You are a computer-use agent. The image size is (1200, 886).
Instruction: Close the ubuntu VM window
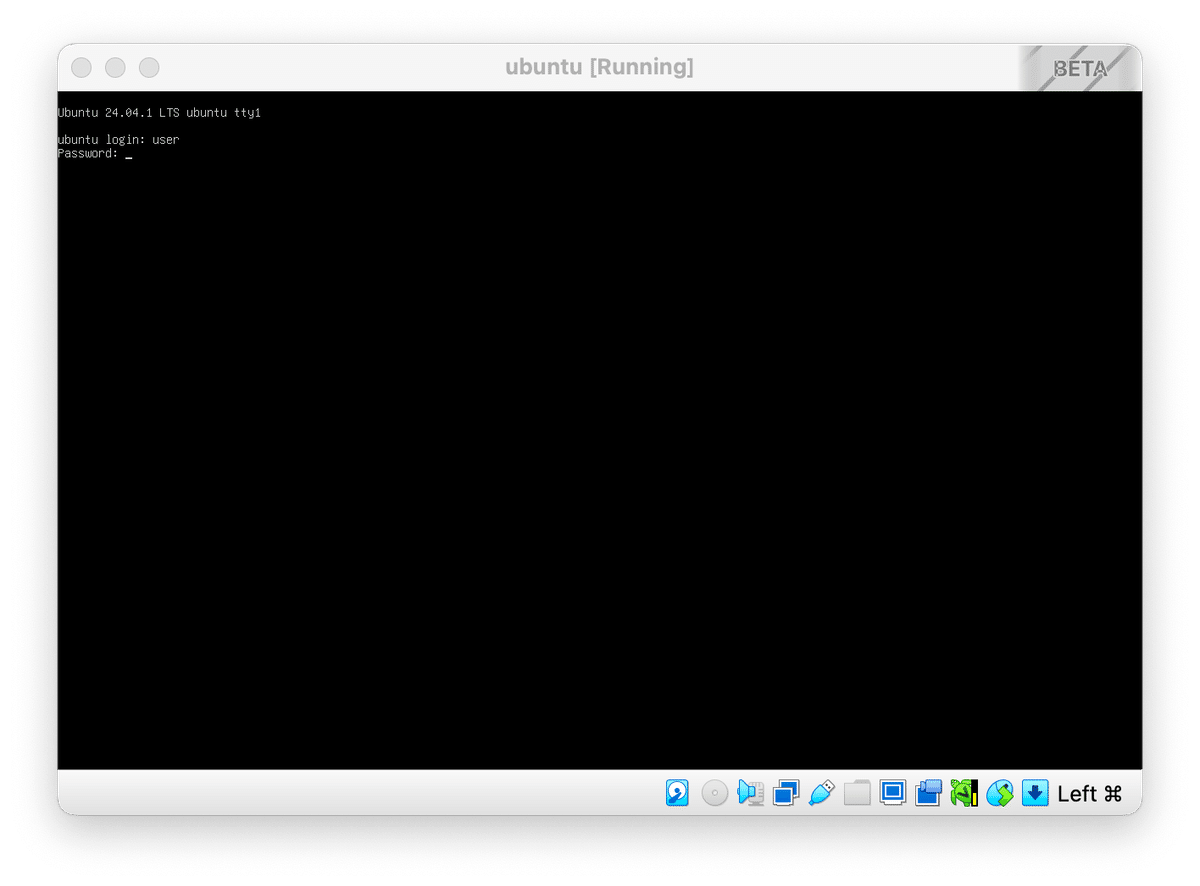(x=82, y=68)
